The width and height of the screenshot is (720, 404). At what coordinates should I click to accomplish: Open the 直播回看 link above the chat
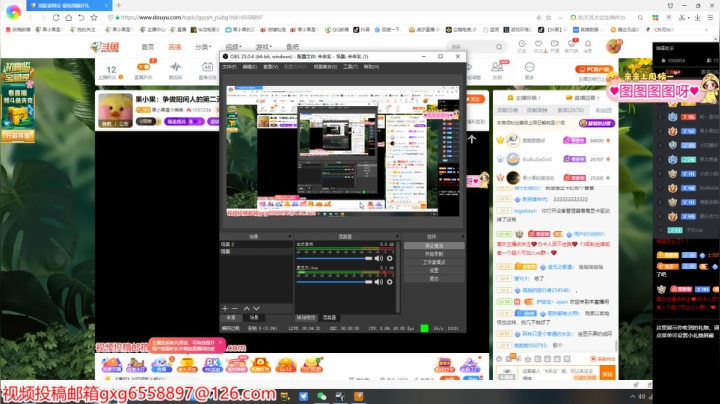click(x=583, y=98)
